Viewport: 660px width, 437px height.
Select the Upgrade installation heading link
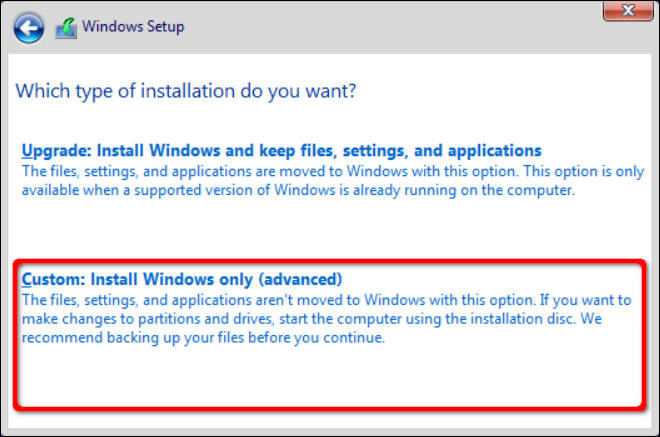281,150
